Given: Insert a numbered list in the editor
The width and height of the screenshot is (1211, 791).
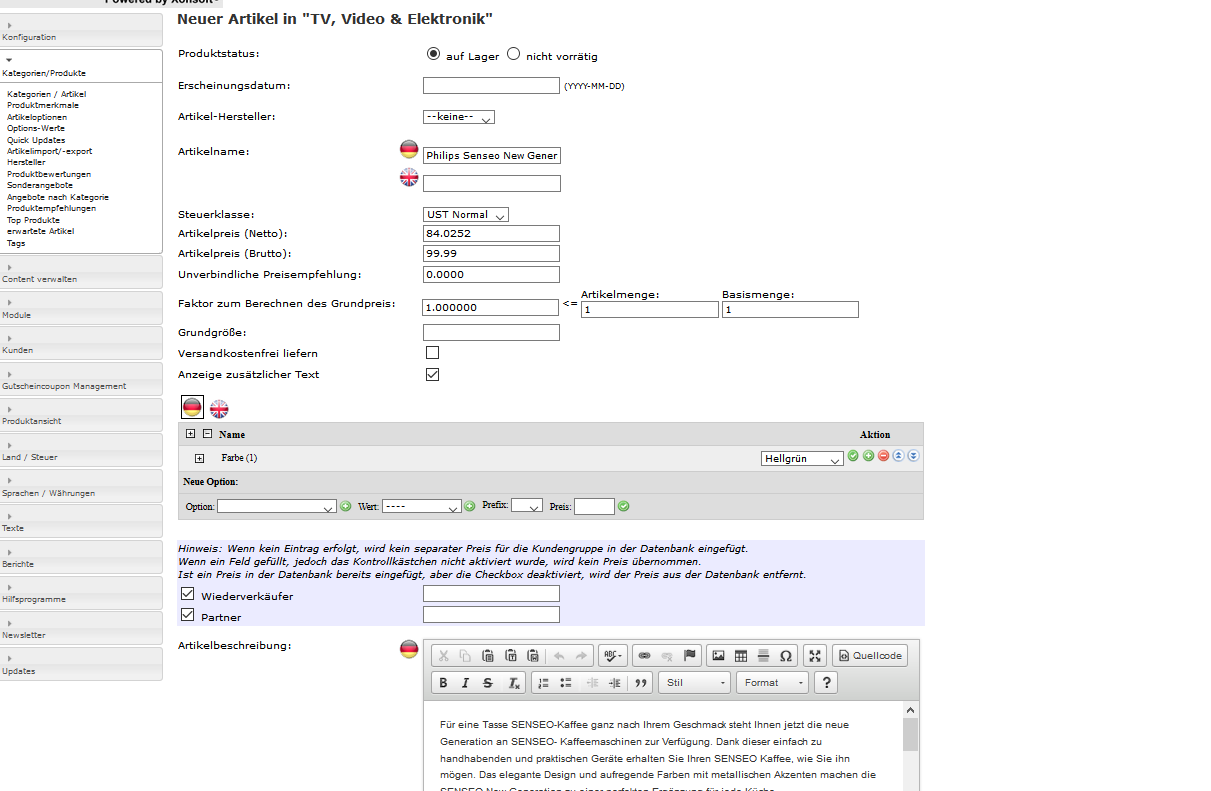Looking at the screenshot, I should pos(543,683).
